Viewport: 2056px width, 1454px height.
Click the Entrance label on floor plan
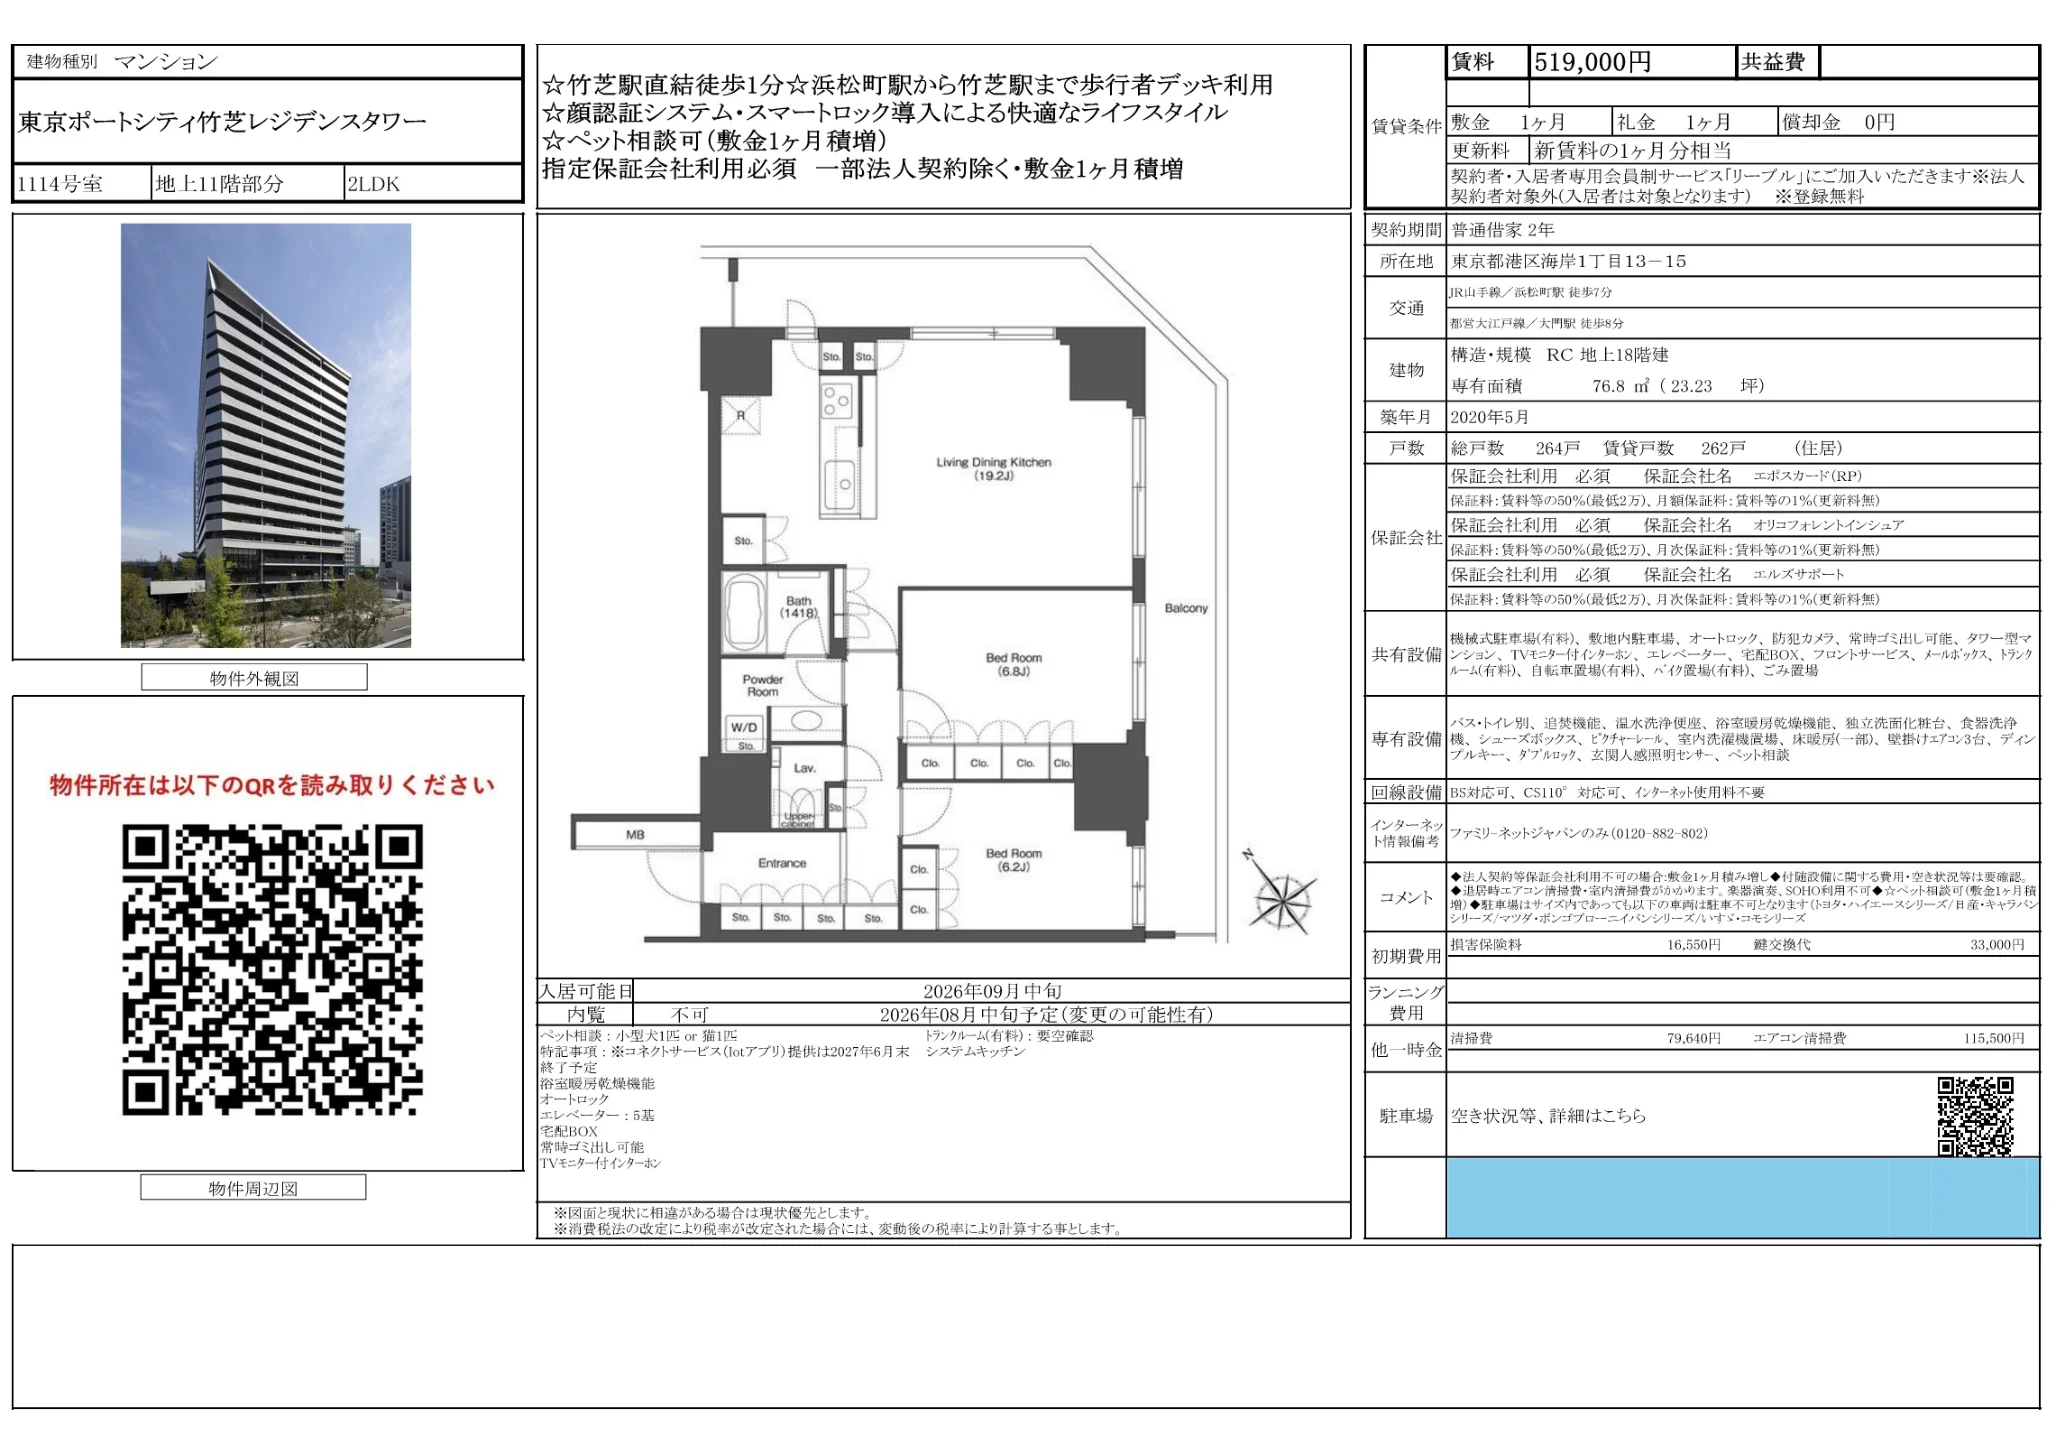click(x=781, y=863)
